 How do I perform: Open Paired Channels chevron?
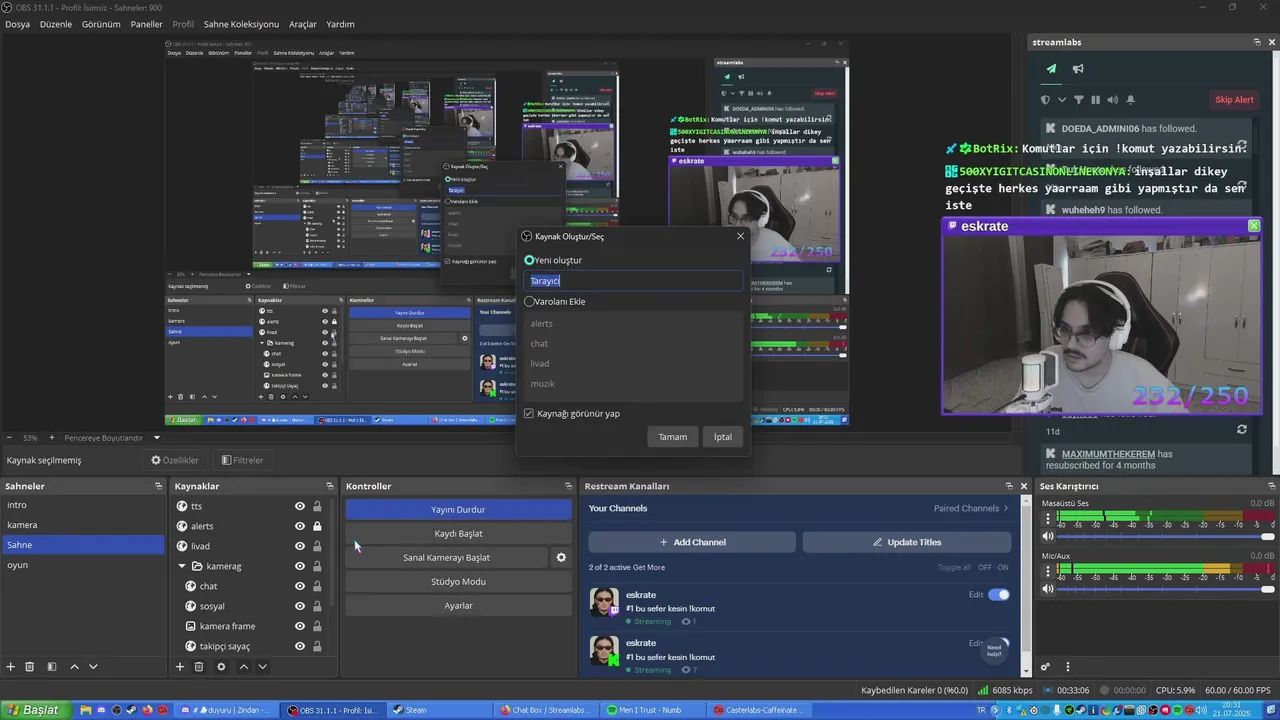(x=1006, y=508)
